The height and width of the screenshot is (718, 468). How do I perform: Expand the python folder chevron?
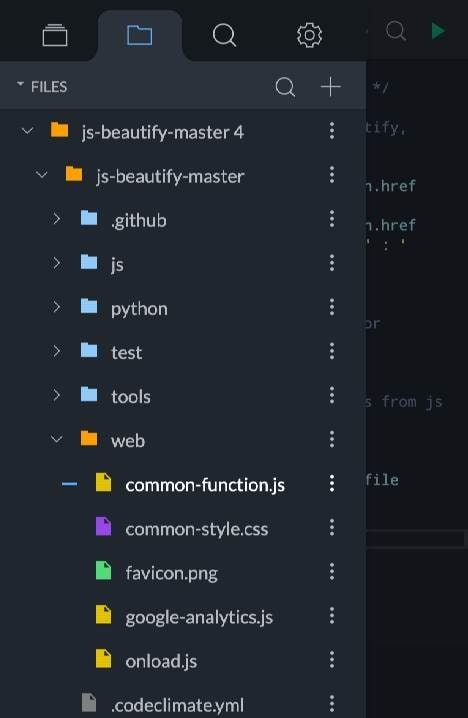pyautogui.click(x=56, y=306)
